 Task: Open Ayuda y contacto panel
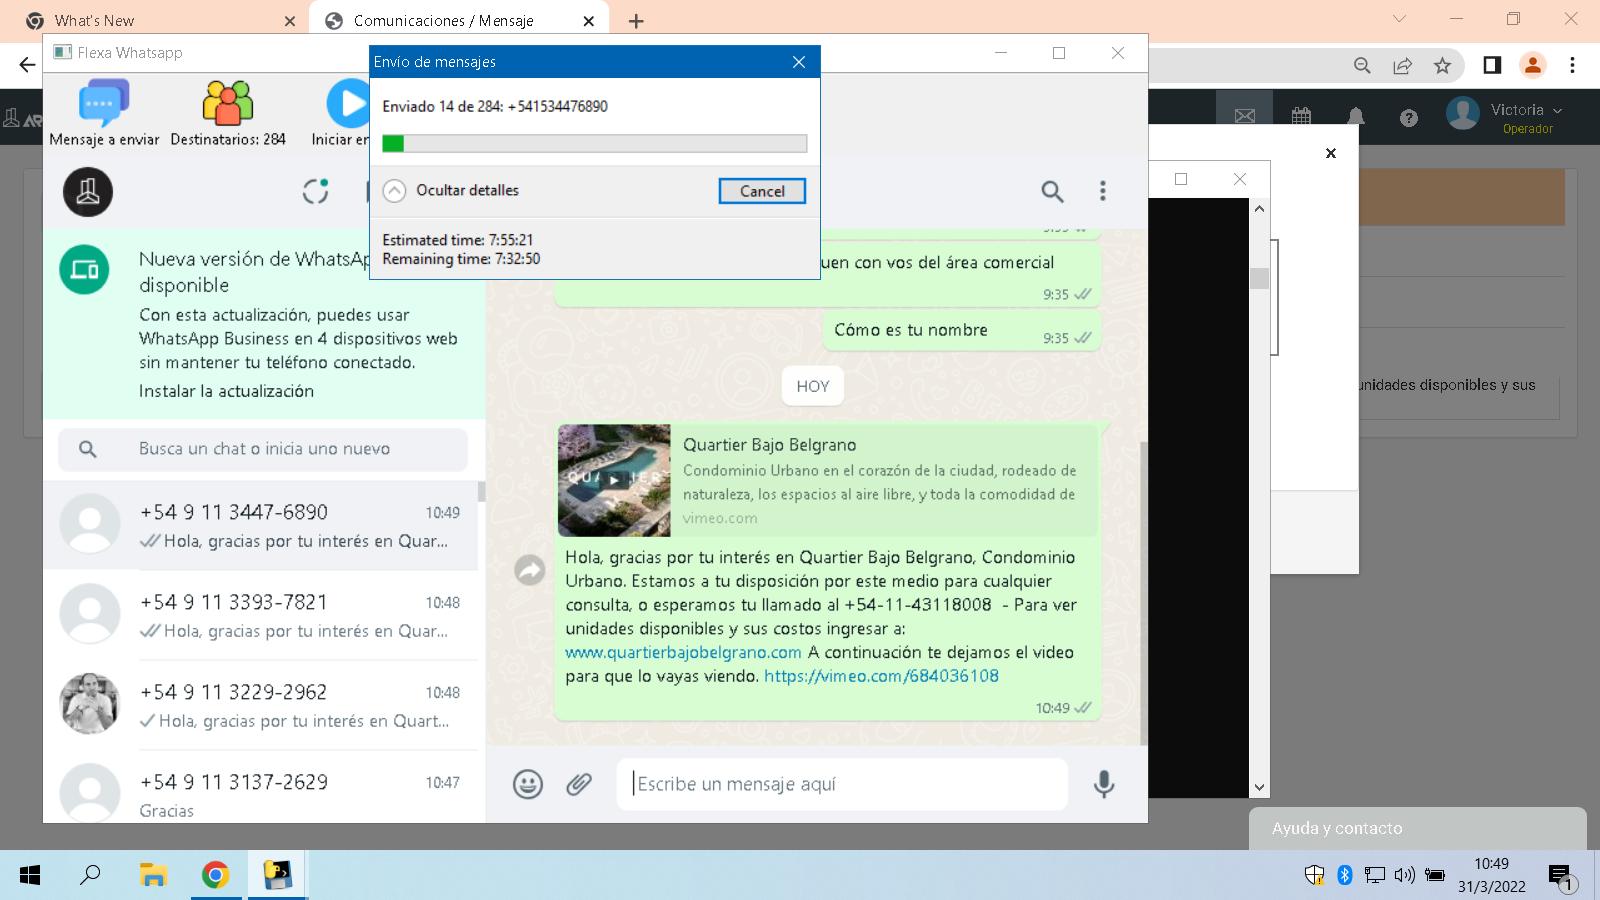click(1417, 828)
